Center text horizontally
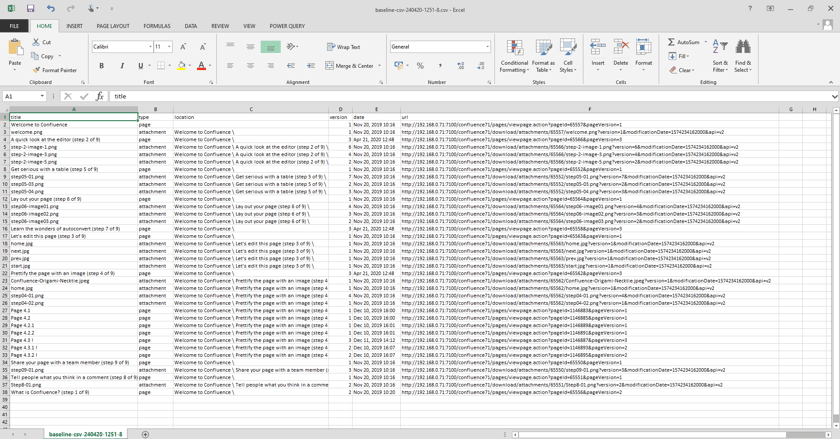 pyautogui.click(x=250, y=65)
